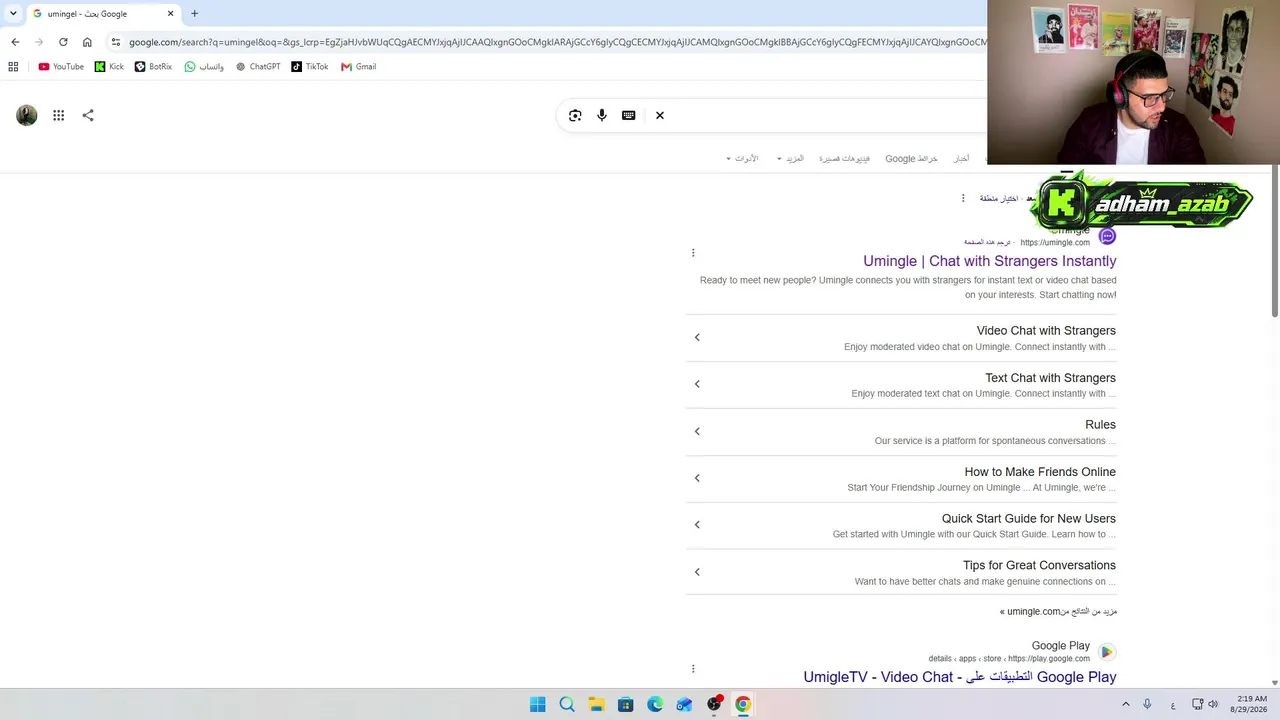This screenshot has width=1280, height=720.
Task: Open Umingle Chat with Strangers Instantly link
Action: pos(990,261)
